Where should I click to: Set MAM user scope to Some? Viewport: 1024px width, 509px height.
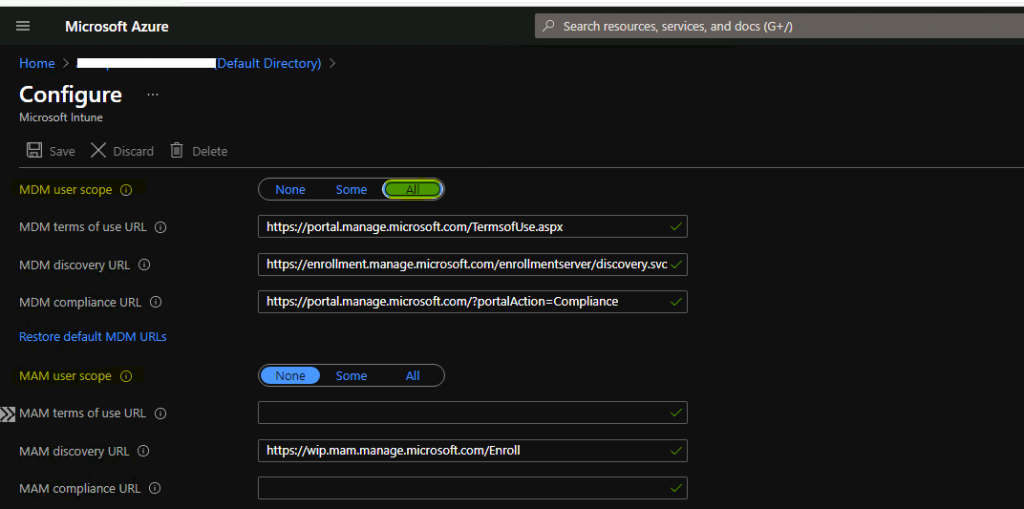click(x=351, y=376)
